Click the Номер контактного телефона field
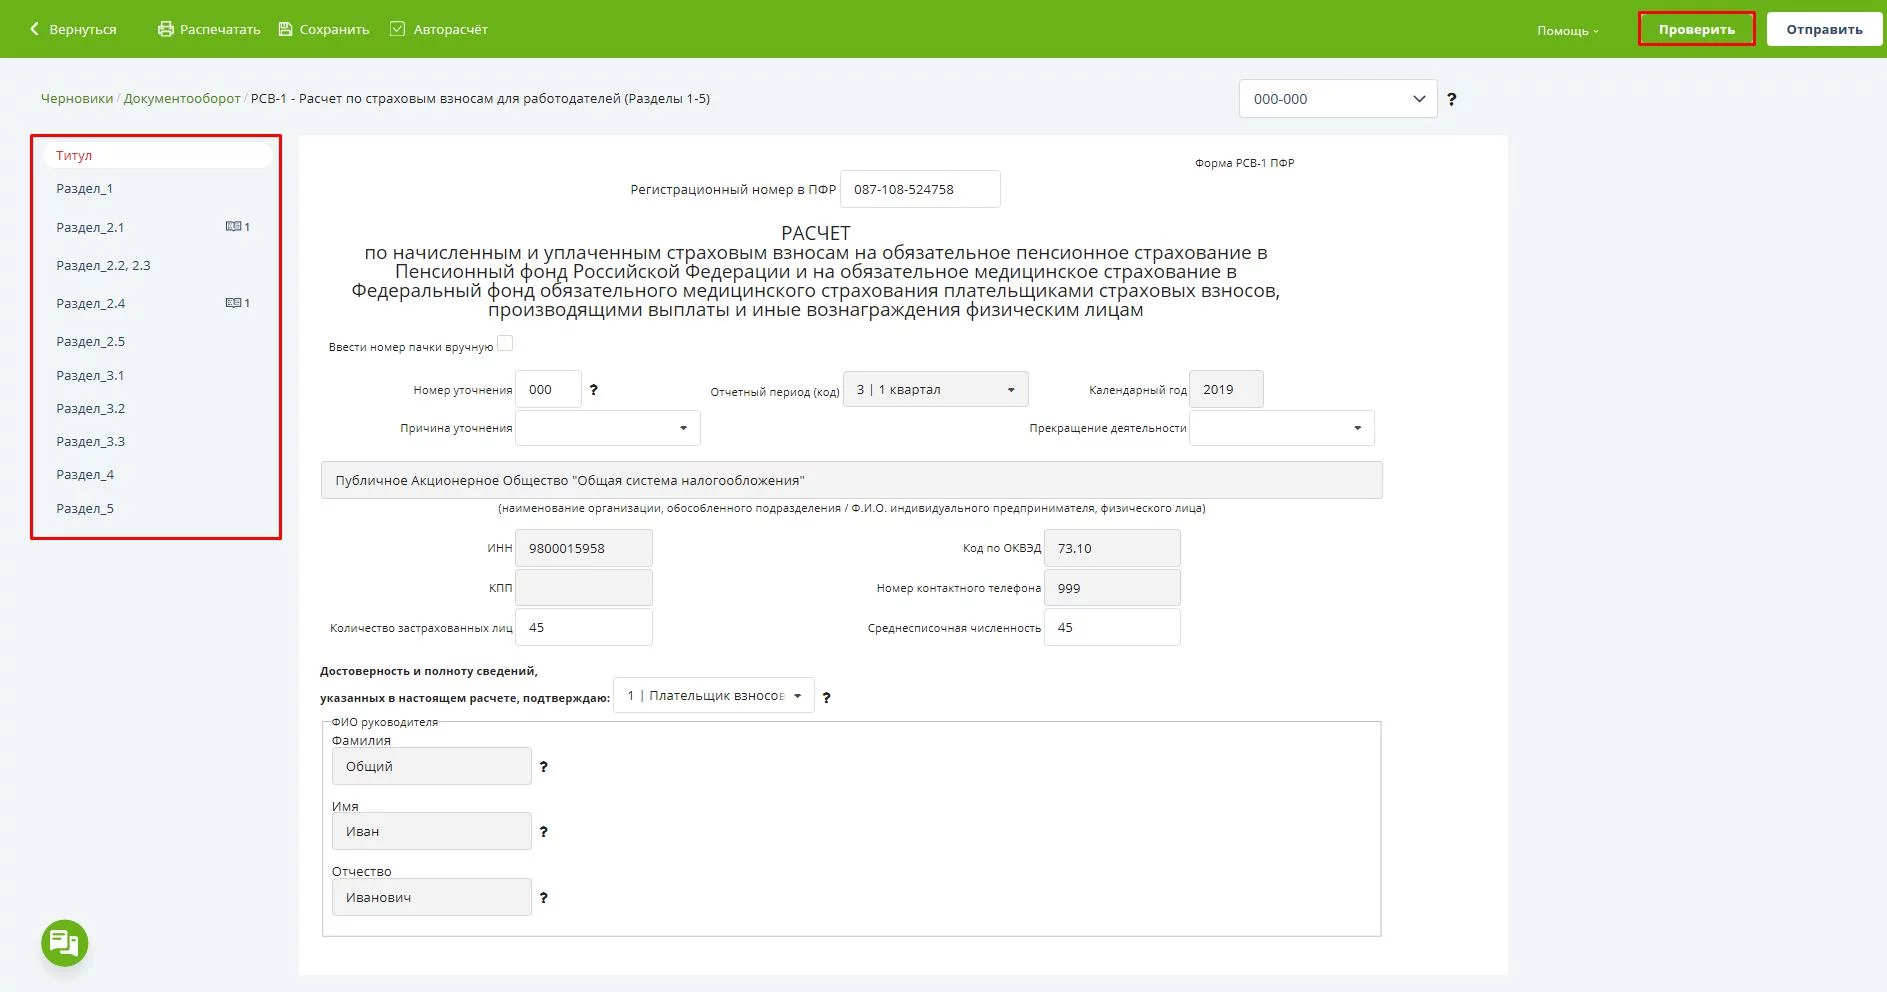 tap(1112, 588)
